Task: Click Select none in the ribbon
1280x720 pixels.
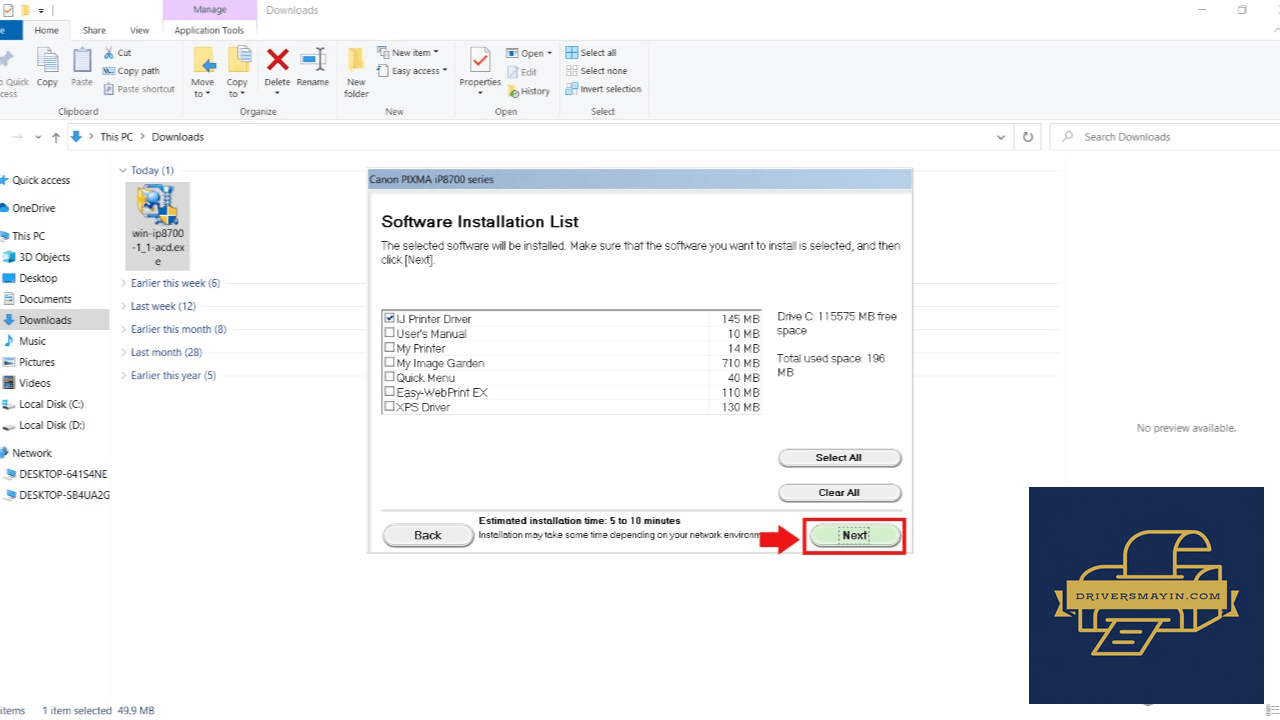Action: click(x=596, y=71)
